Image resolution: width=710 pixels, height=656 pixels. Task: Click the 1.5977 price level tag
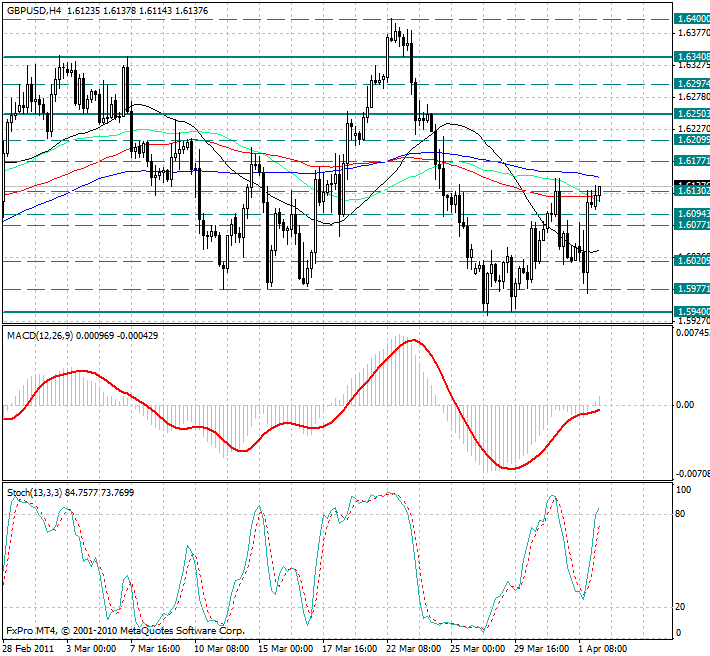pyautogui.click(x=692, y=289)
